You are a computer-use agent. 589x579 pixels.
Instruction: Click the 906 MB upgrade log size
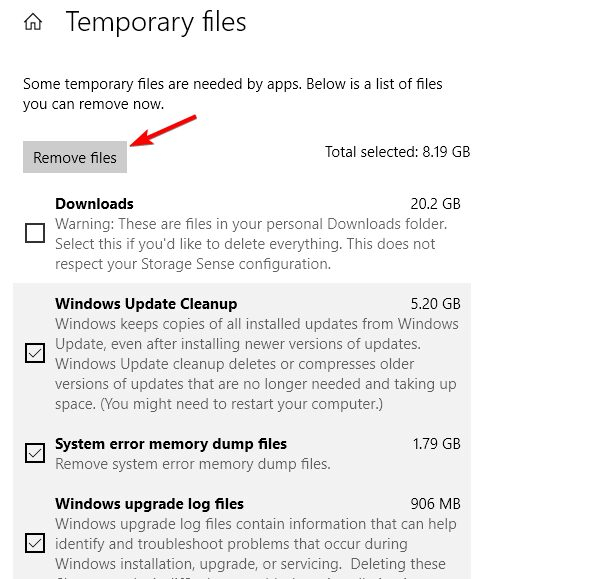click(x=435, y=504)
